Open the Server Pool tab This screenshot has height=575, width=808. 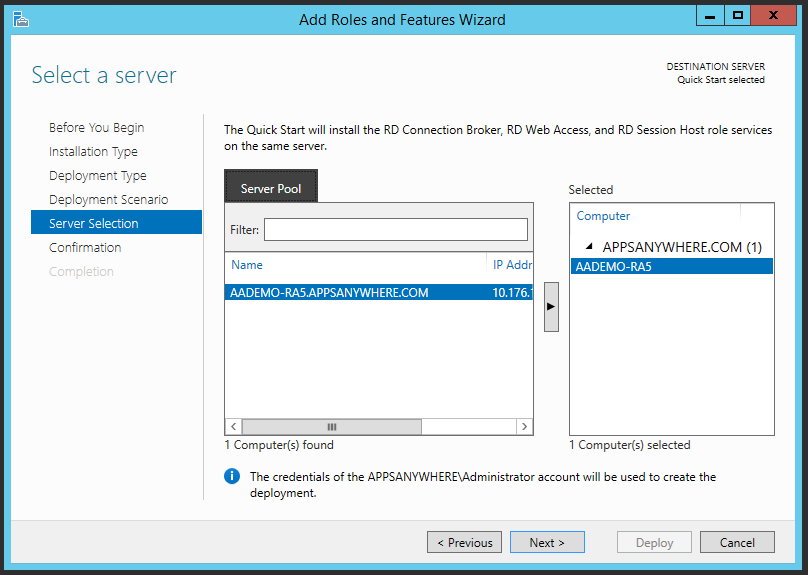point(271,188)
